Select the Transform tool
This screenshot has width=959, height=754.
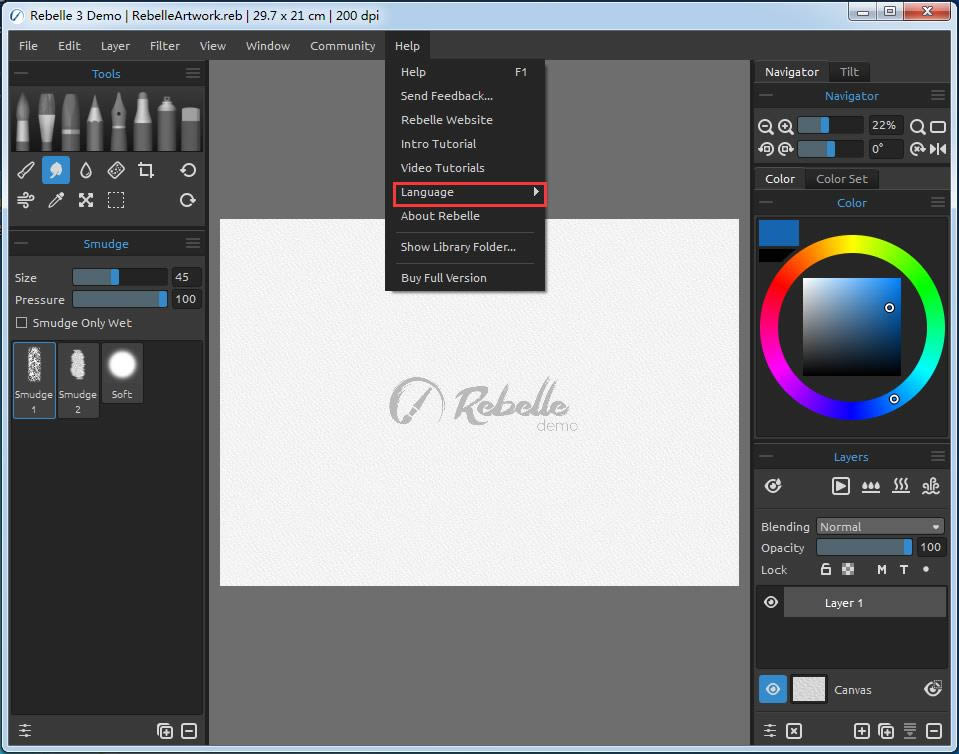(x=86, y=200)
